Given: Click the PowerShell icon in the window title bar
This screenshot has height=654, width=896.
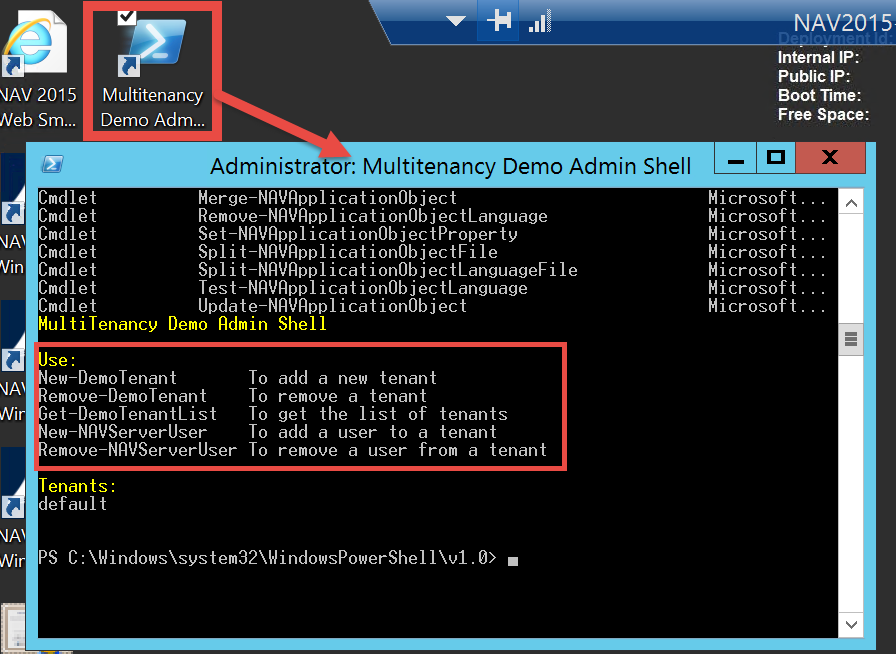Looking at the screenshot, I should [x=53, y=164].
